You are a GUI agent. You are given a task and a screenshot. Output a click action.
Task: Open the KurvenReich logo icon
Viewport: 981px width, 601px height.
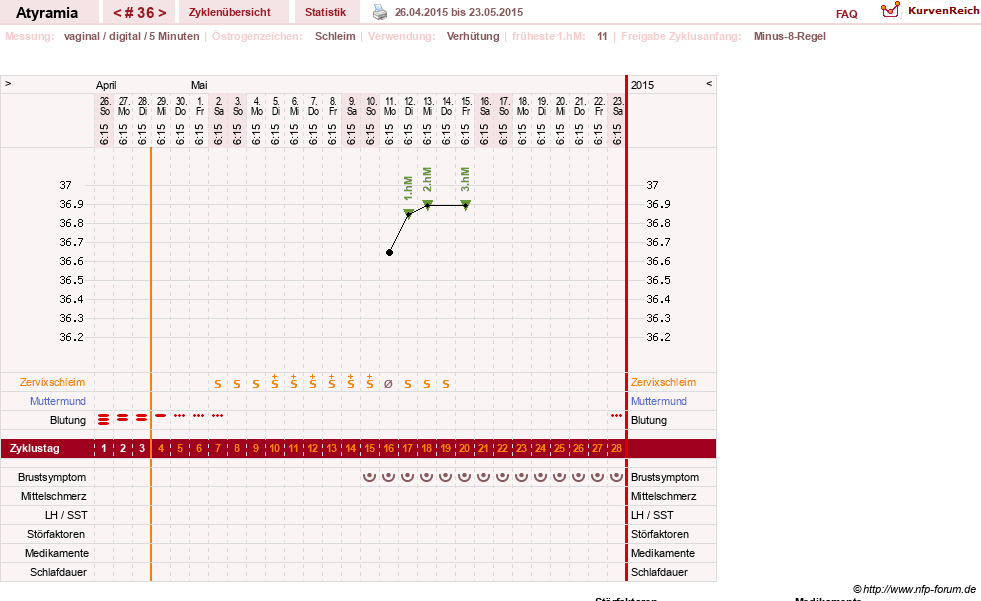click(890, 10)
